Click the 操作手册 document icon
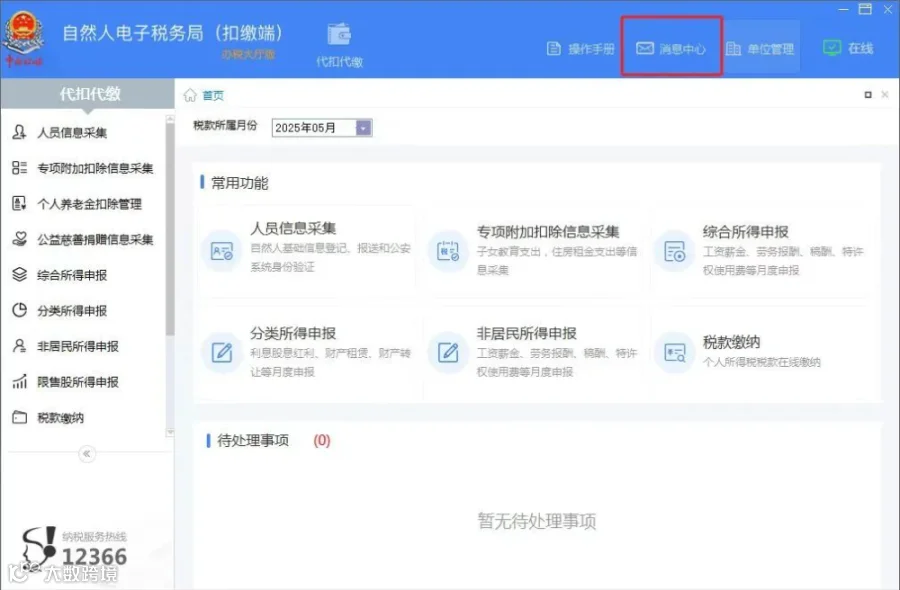This screenshot has width=900, height=590. point(553,49)
